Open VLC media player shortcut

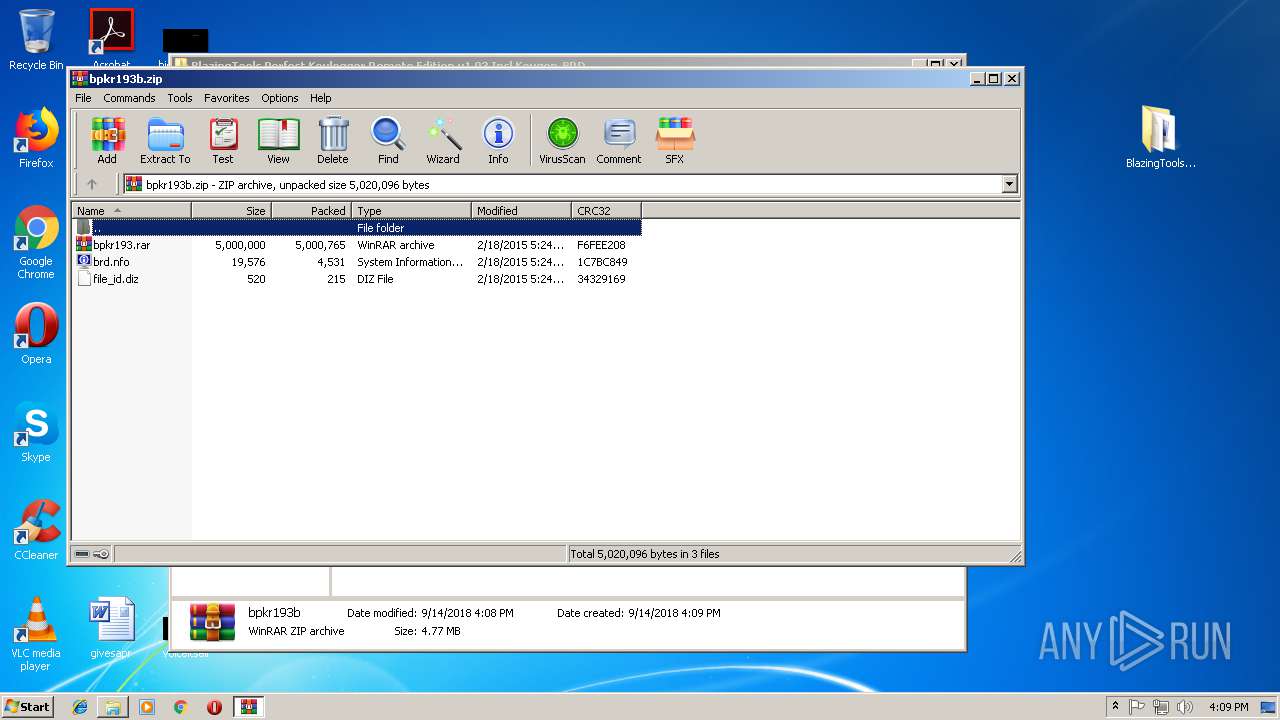pyautogui.click(x=36, y=634)
